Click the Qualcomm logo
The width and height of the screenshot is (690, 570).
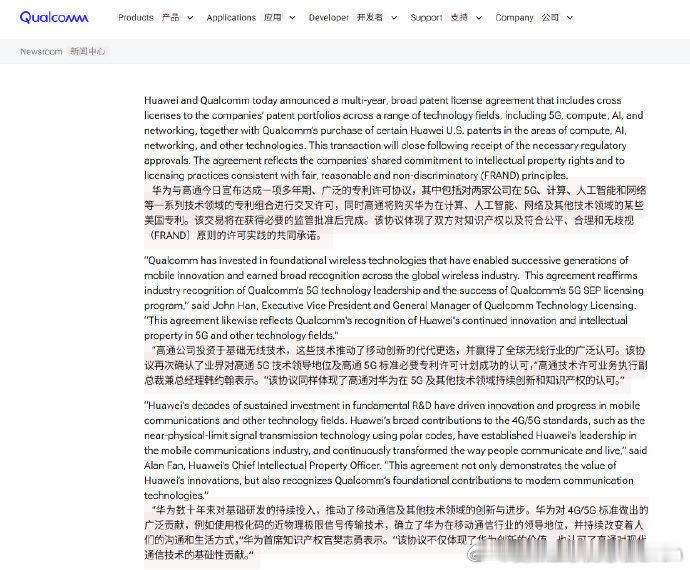tap(54, 18)
